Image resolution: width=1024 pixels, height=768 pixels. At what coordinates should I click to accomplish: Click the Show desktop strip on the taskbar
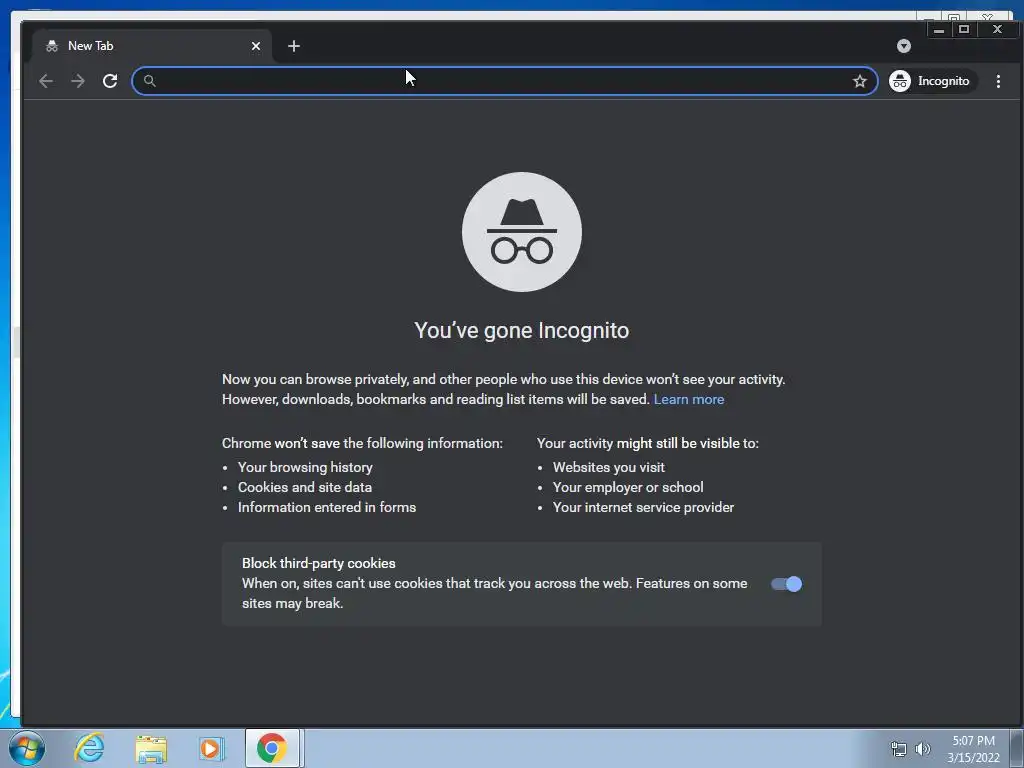pyautogui.click(x=1017, y=748)
